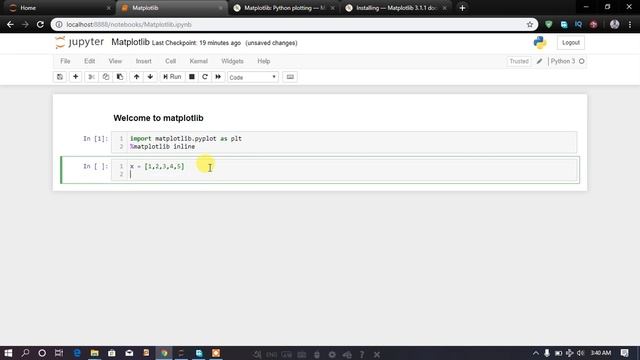The image size is (640, 360).
Task: Click the import matplotlib code line
Action: [186, 139]
